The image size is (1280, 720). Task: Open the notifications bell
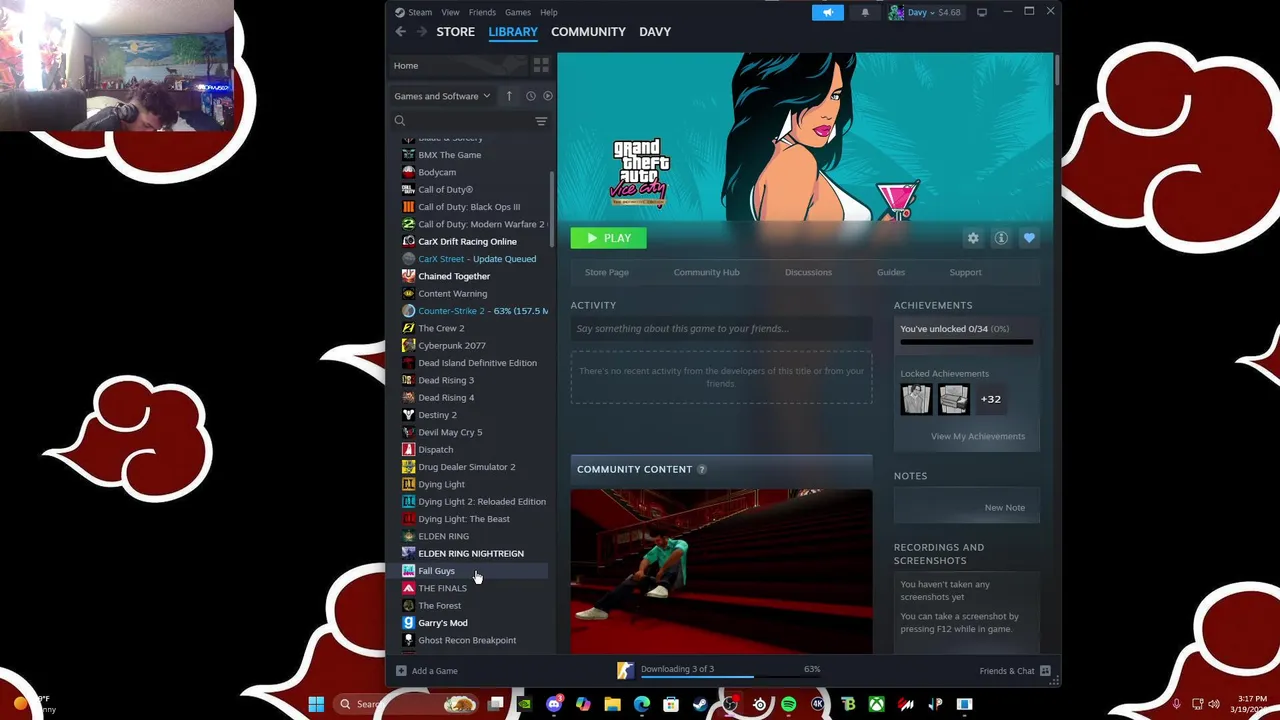(865, 12)
